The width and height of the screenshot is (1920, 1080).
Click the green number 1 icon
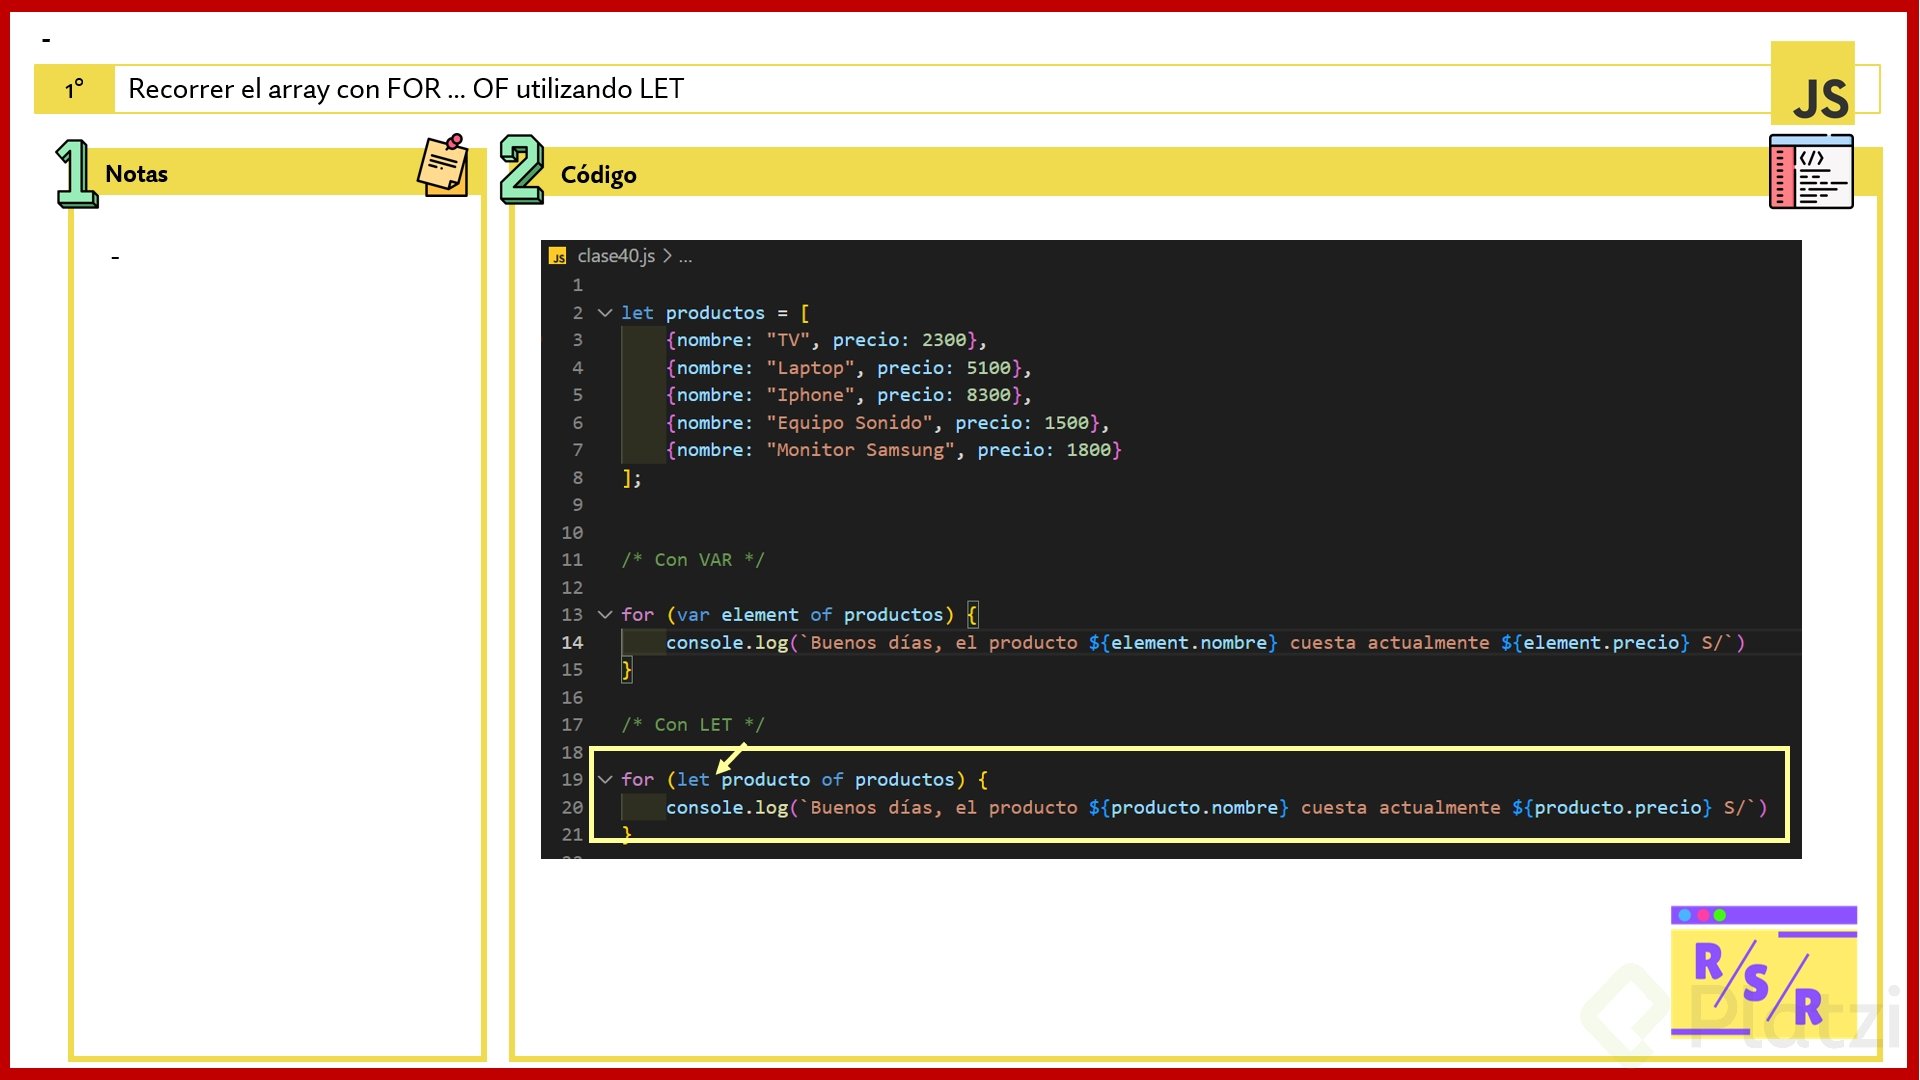[x=75, y=173]
